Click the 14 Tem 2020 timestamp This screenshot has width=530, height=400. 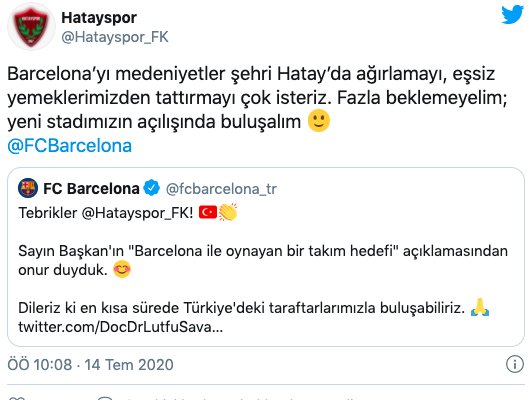(129, 365)
